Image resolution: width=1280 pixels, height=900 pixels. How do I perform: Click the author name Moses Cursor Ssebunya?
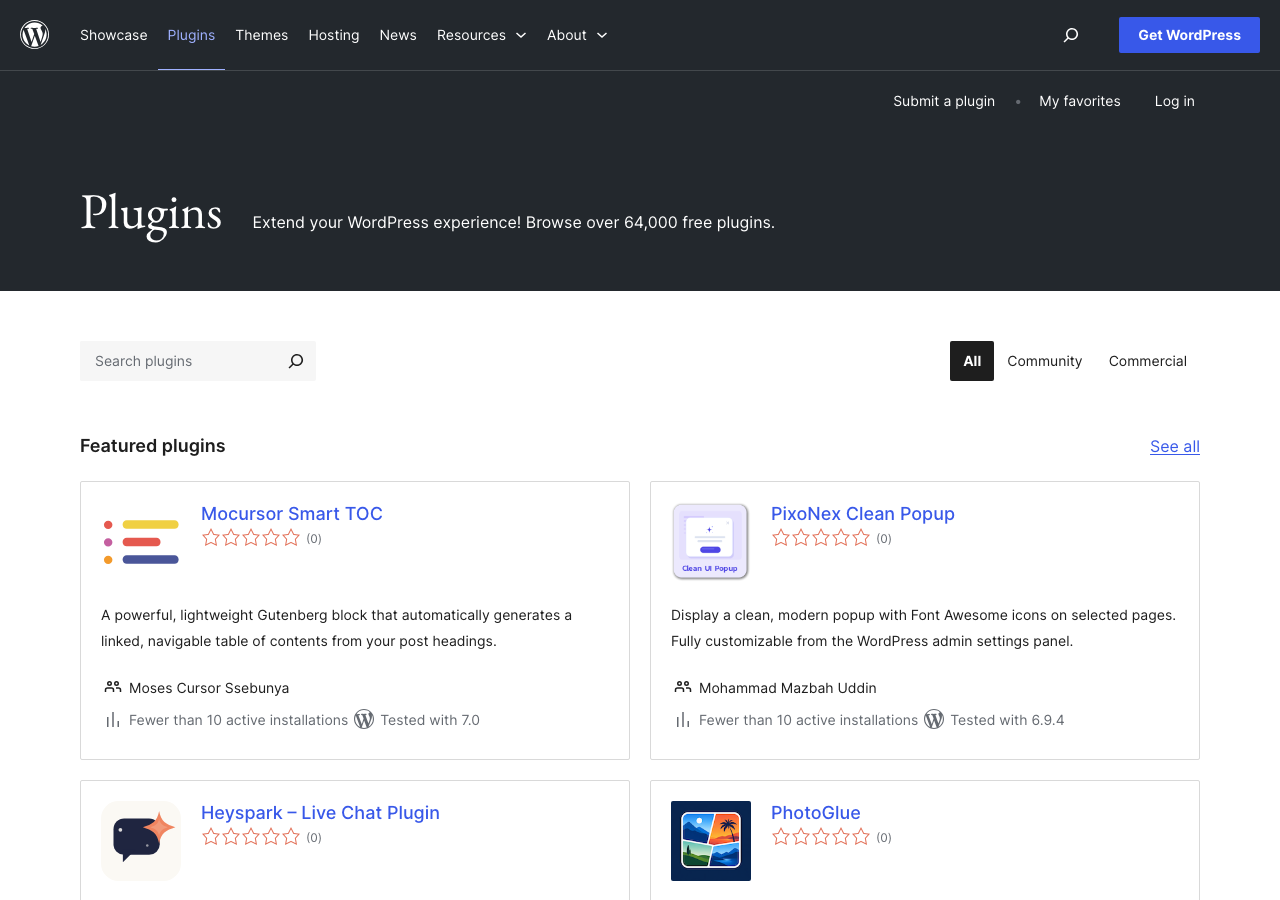click(209, 688)
